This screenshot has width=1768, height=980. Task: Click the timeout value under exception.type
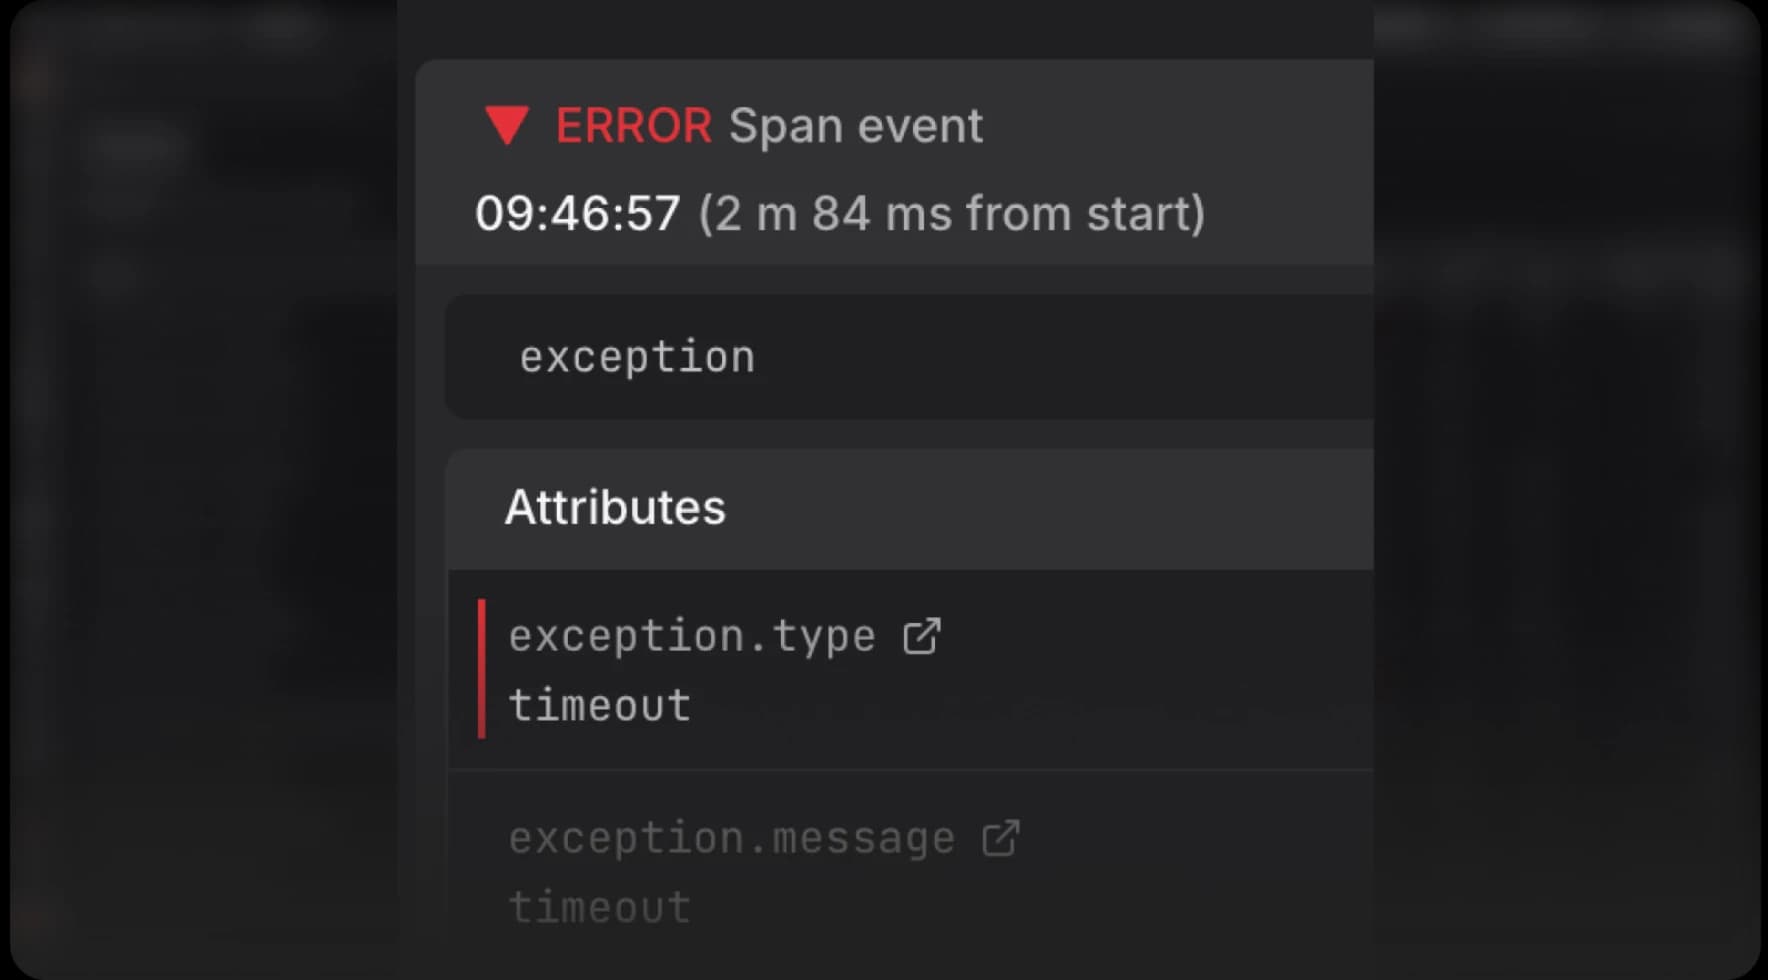[x=600, y=706]
